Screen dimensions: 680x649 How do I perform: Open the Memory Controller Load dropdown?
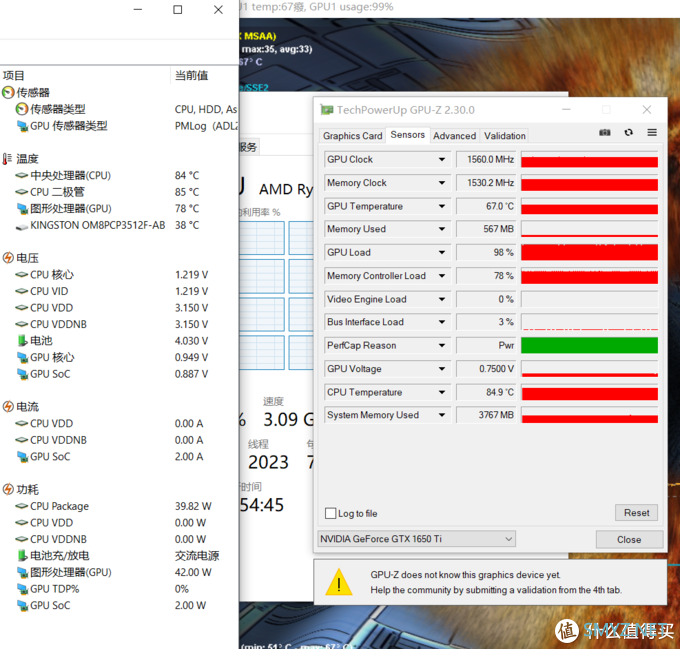point(441,276)
